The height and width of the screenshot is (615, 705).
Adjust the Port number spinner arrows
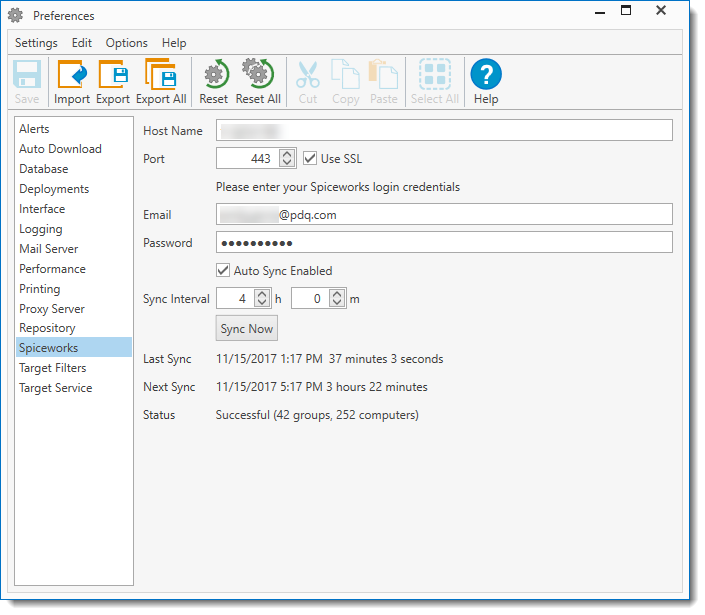pyautogui.click(x=287, y=158)
